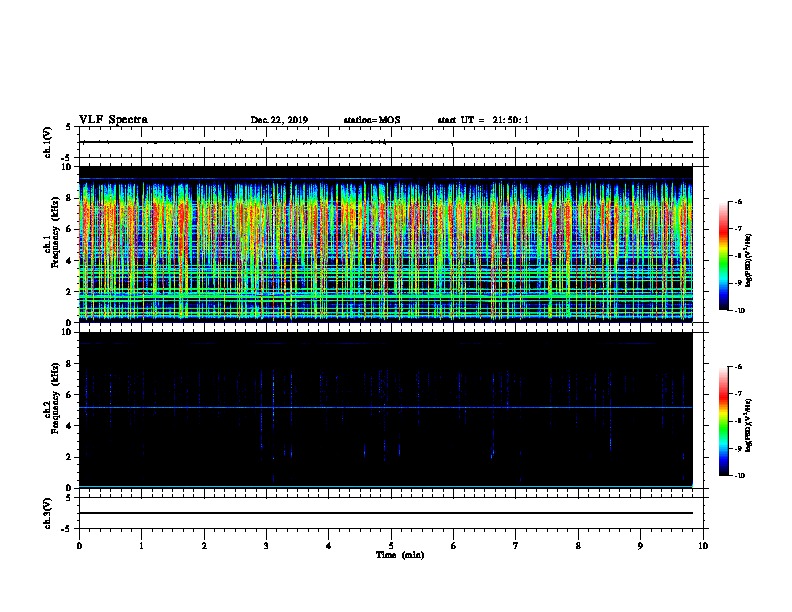This screenshot has width=792, height=612.
Task: Click the "4" kHz tick of ch.1 spectrogram
Action: [x=70, y=261]
